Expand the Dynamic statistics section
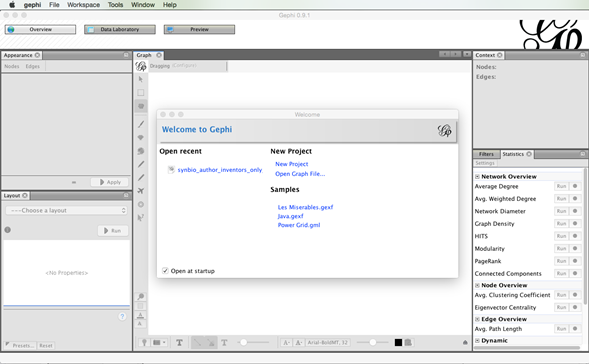Image resolution: width=589 pixels, height=364 pixels. (477, 340)
